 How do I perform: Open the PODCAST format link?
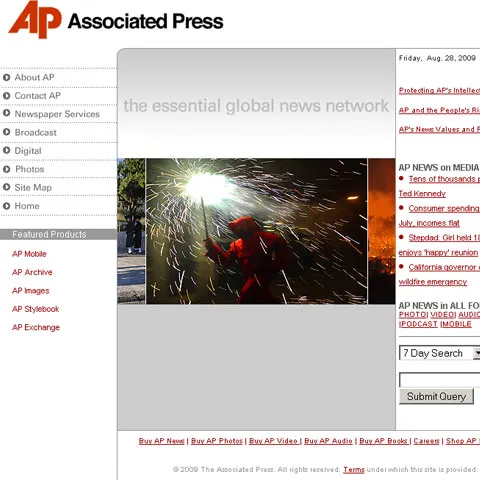419,324
